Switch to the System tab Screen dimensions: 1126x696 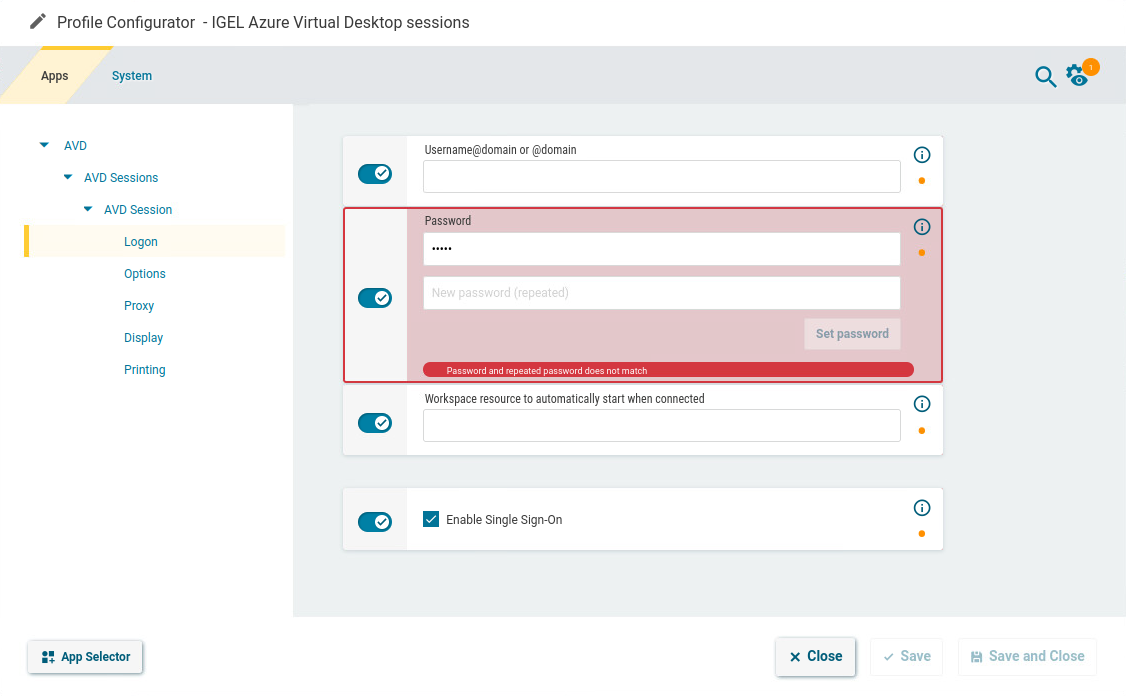(x=132, y=76)
